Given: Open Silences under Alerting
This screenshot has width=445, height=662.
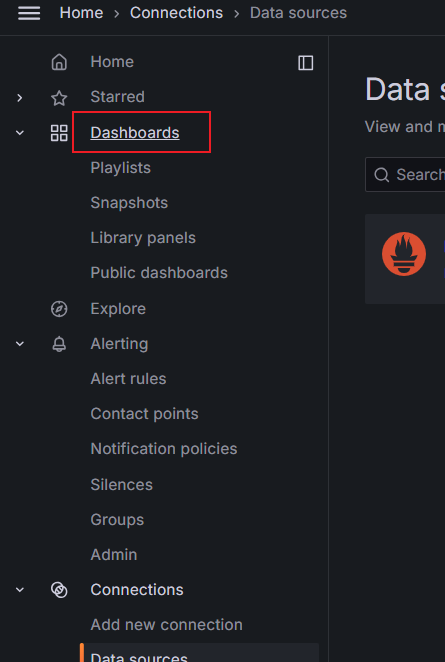Looking at the screenshot, I should click(x=122, y=485).
